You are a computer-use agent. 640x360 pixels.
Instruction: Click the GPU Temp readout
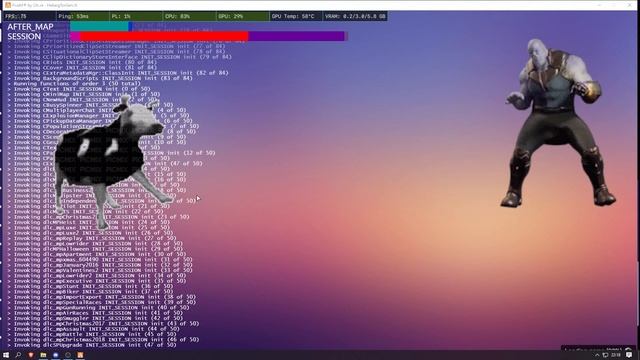click(296, 16)
